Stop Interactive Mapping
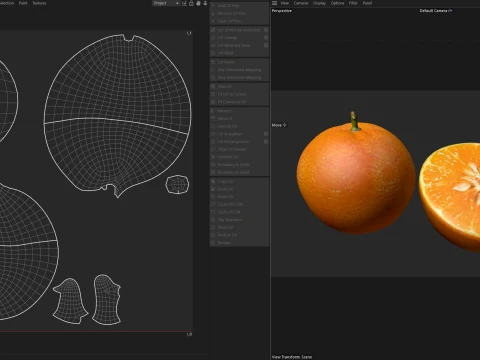 [239, 78]
